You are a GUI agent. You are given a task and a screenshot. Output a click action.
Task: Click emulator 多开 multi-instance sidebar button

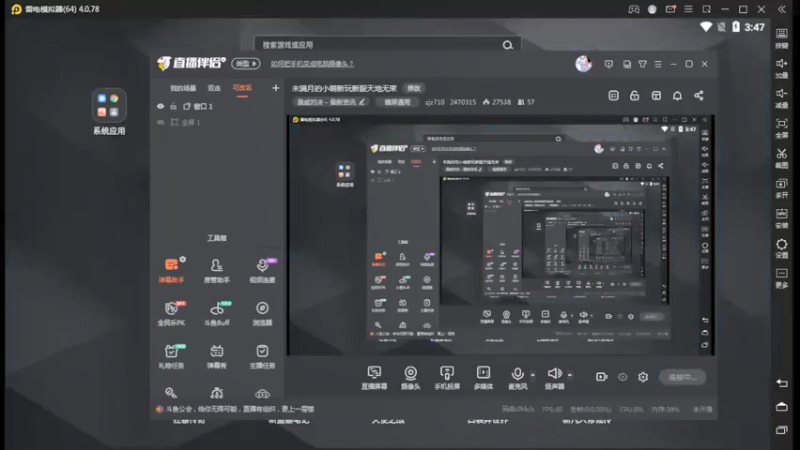(x=782, y=188)
